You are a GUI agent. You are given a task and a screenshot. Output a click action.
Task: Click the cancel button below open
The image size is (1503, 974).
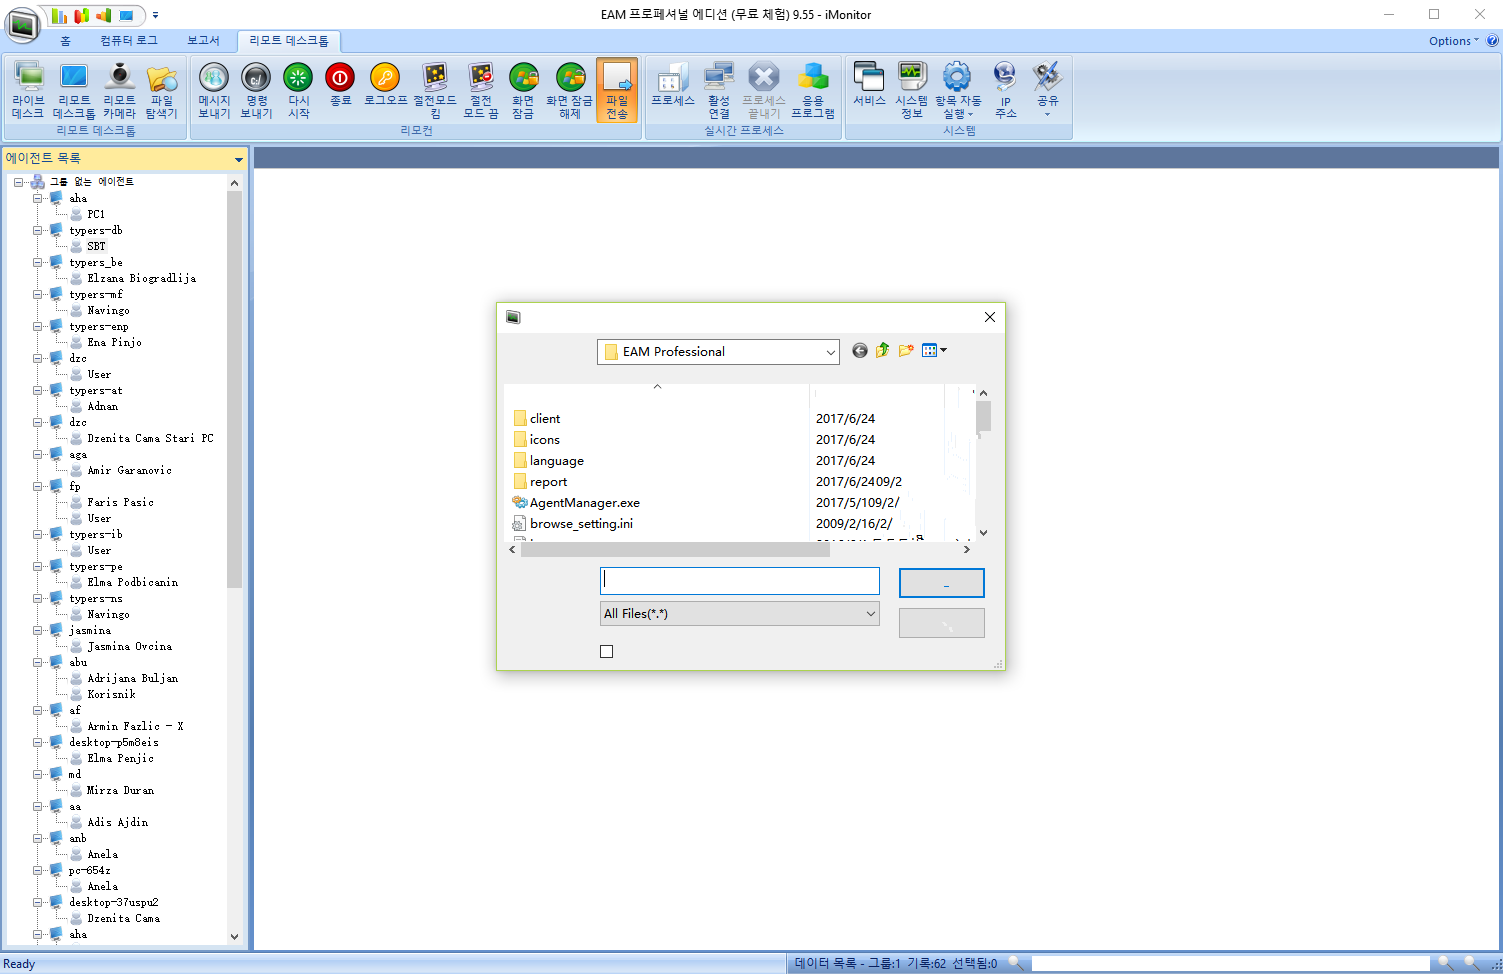(941, 623)
